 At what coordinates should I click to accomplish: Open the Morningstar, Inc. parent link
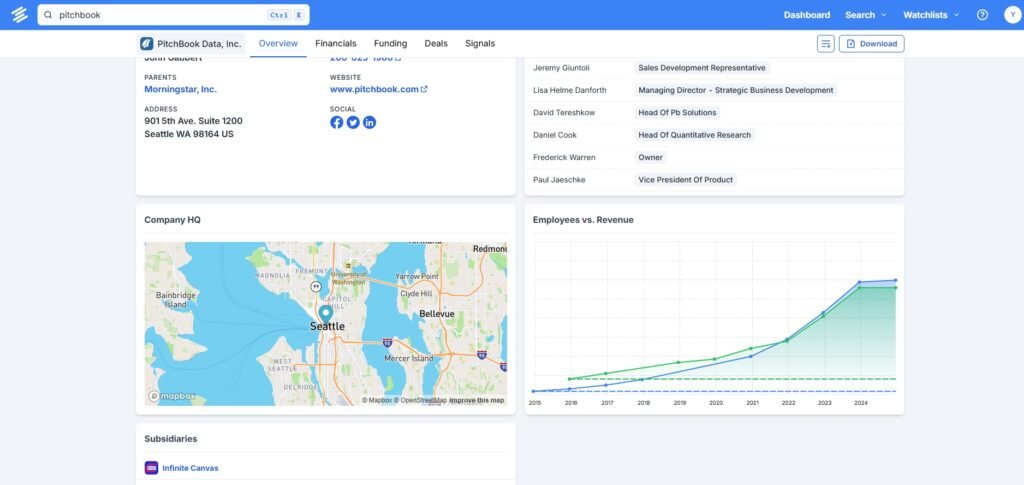tap(180, 89)
